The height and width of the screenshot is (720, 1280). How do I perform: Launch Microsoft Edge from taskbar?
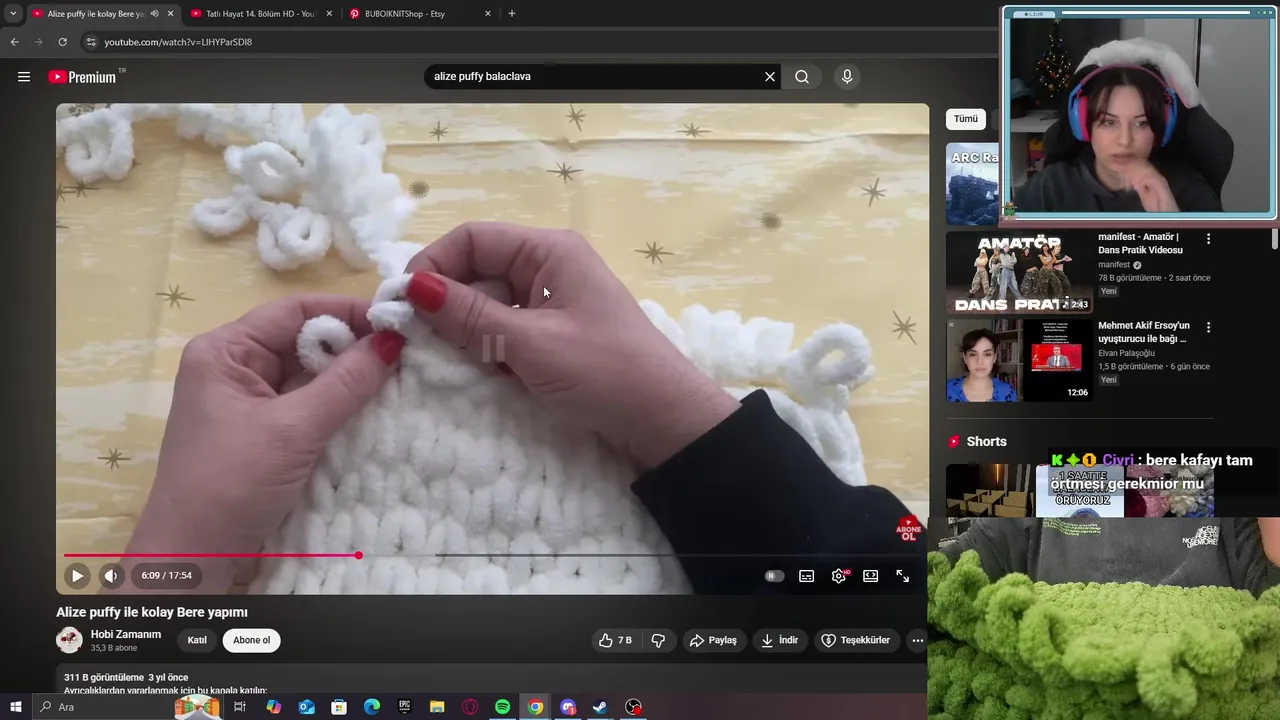(372, 707)
